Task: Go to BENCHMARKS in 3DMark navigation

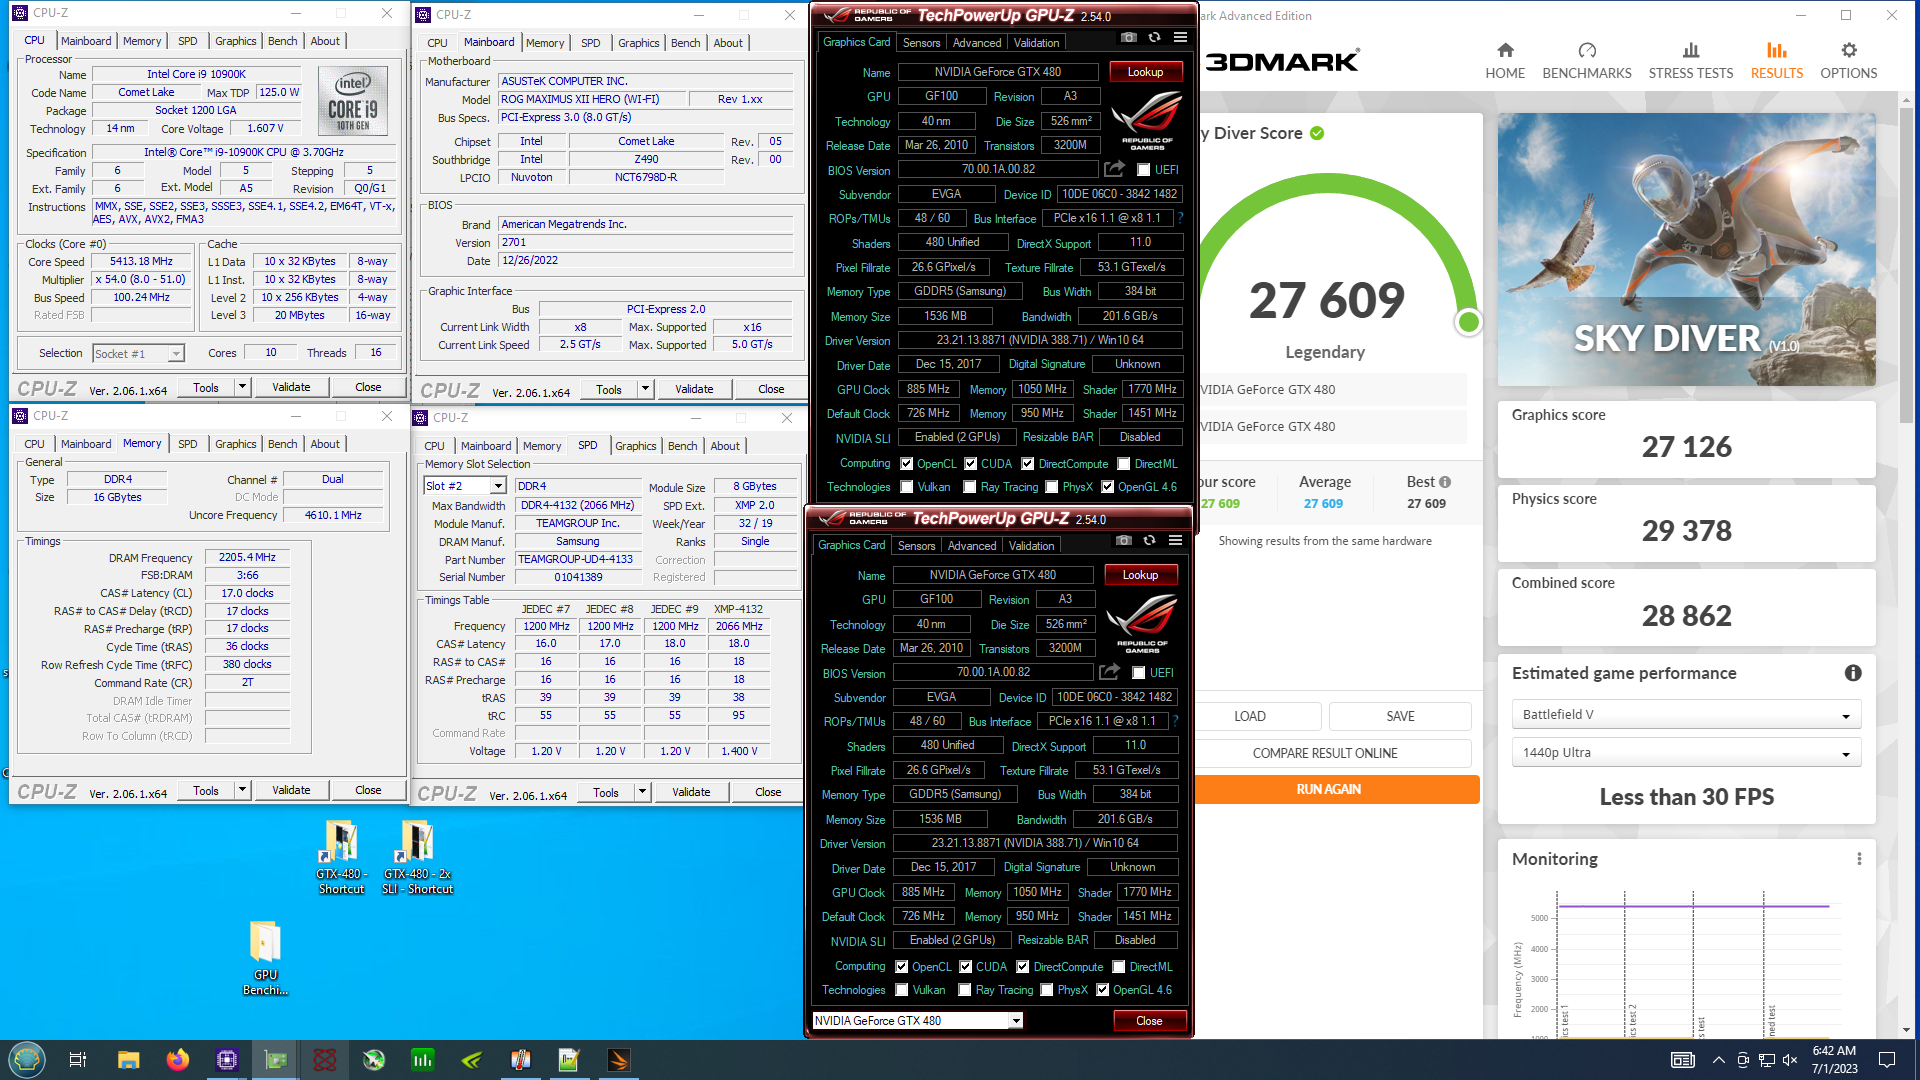Action: click(x=1587, y=61)
